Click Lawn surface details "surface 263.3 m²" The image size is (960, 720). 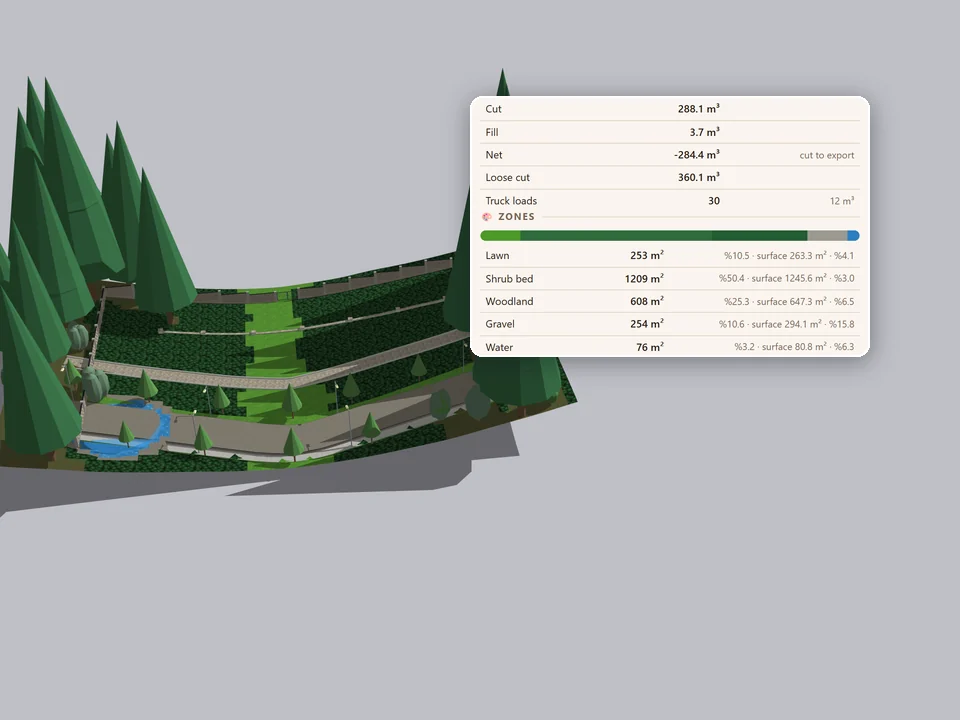click(791, 256)
